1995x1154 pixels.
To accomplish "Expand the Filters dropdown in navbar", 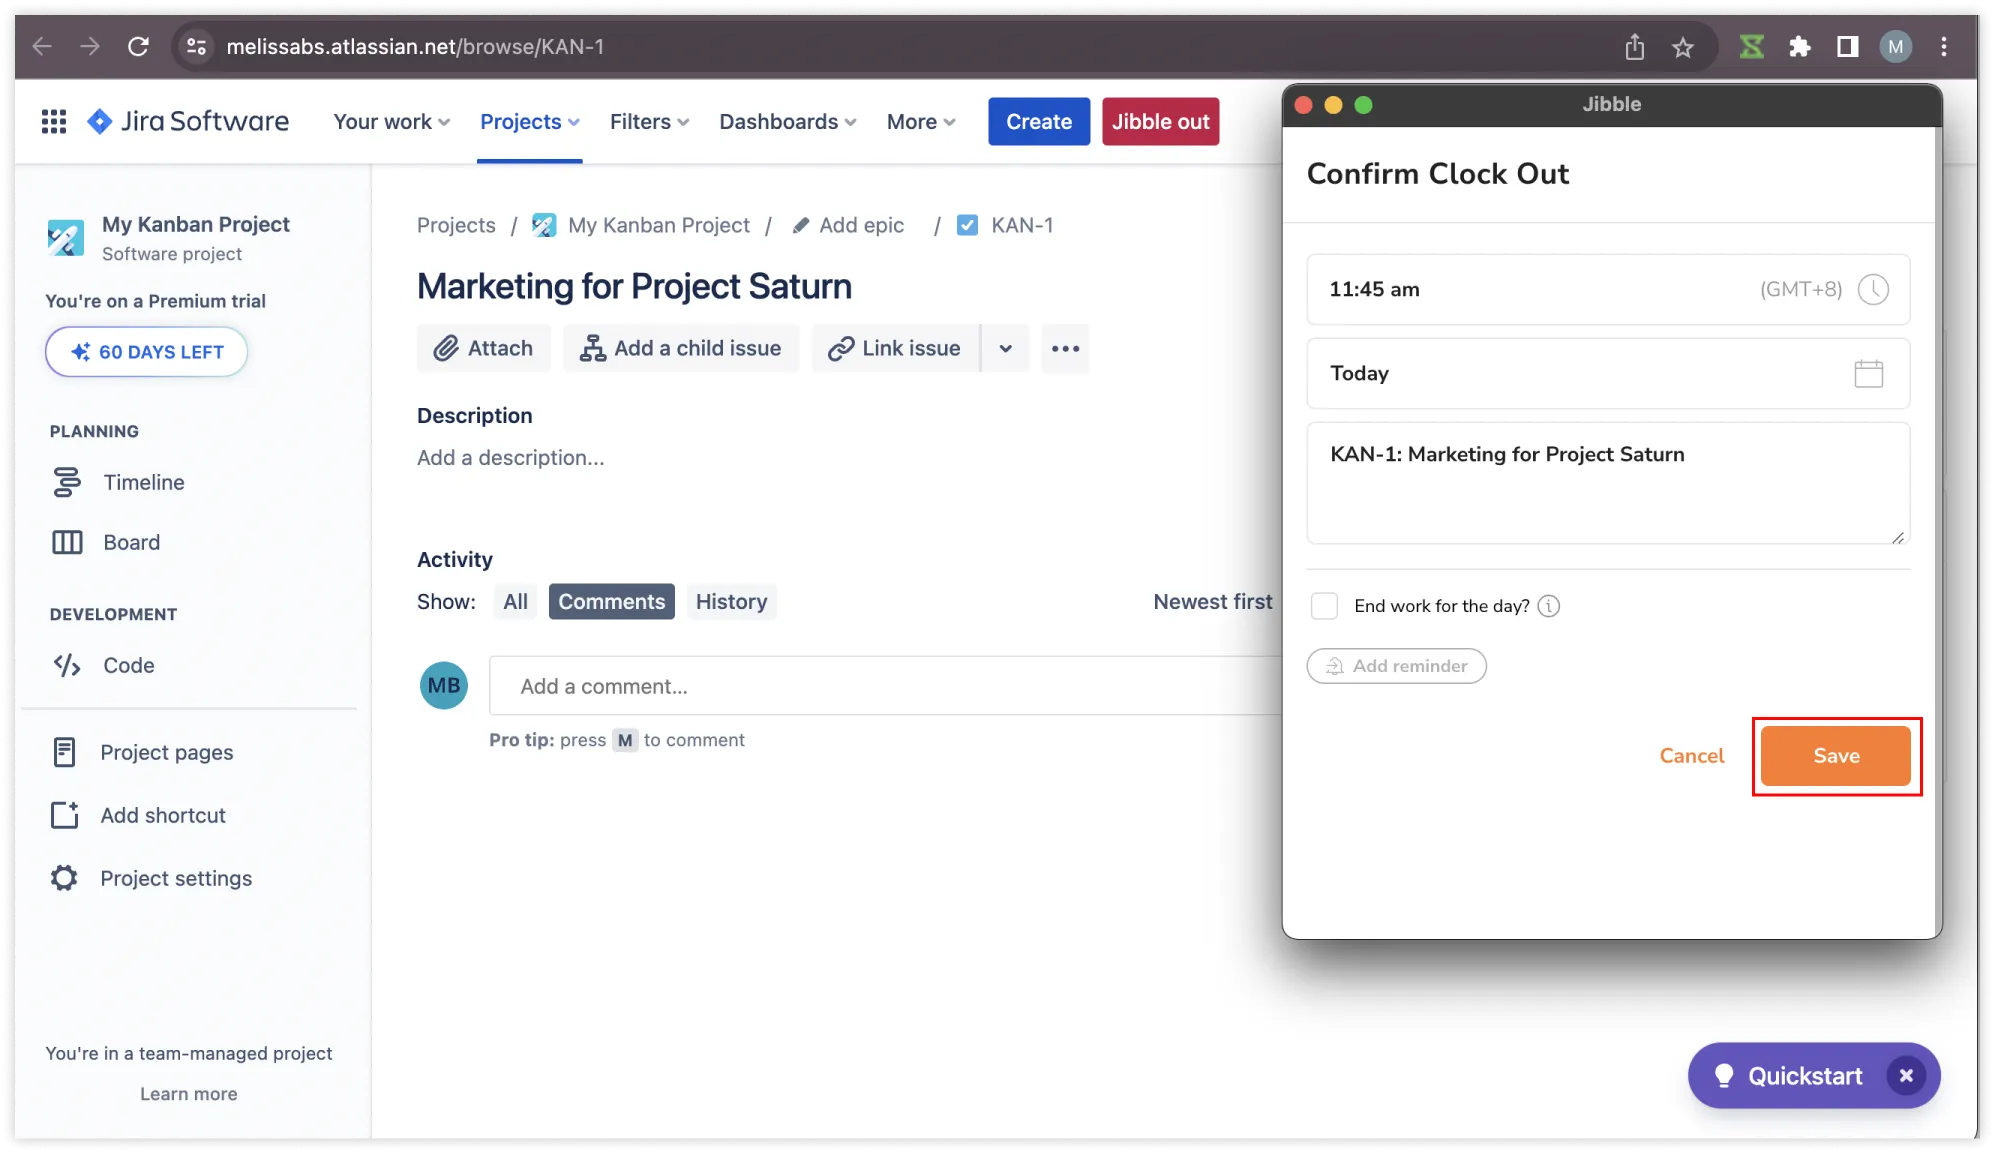I will point(649,121).
